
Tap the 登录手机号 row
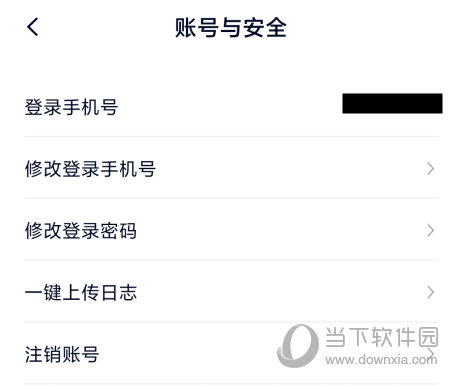coord(231,106)
